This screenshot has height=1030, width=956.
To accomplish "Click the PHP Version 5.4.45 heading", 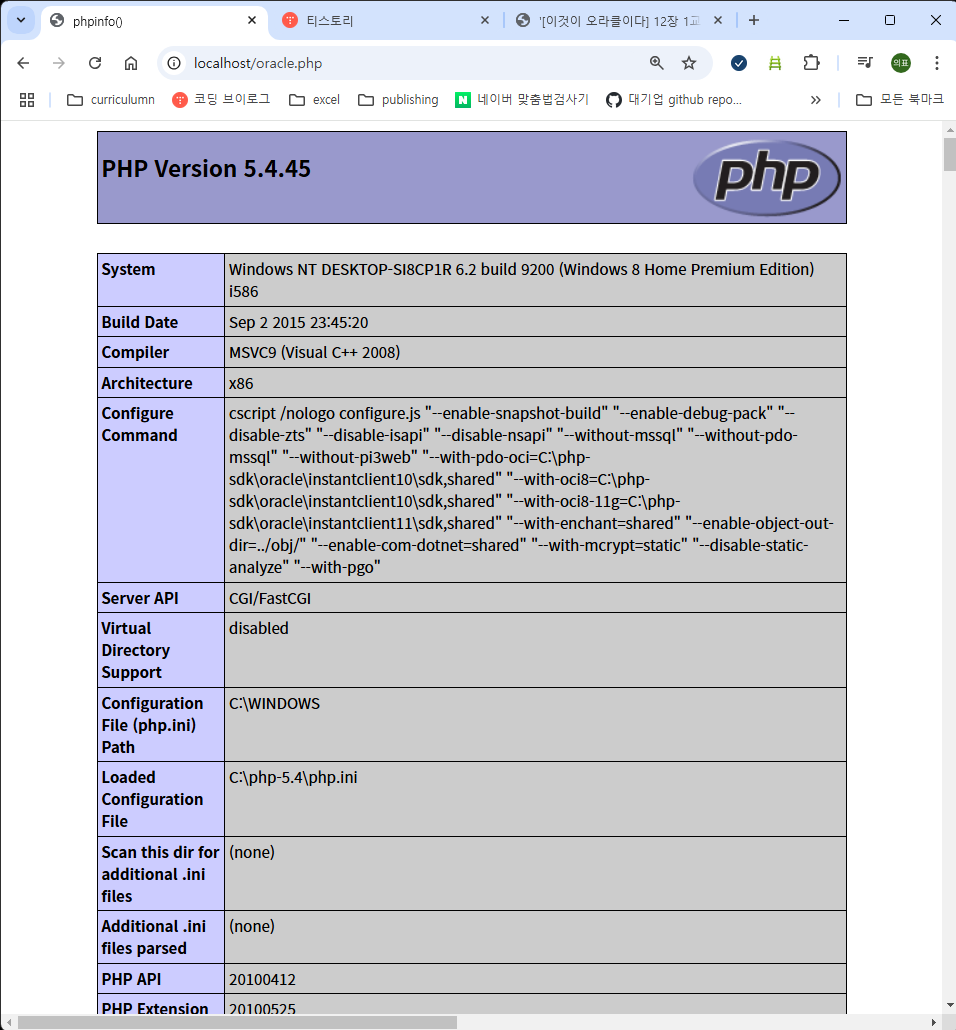I will coord(206,169).
